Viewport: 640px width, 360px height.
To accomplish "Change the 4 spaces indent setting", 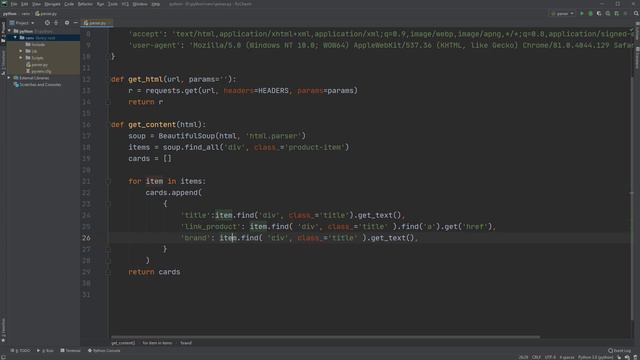I will 567,357.
